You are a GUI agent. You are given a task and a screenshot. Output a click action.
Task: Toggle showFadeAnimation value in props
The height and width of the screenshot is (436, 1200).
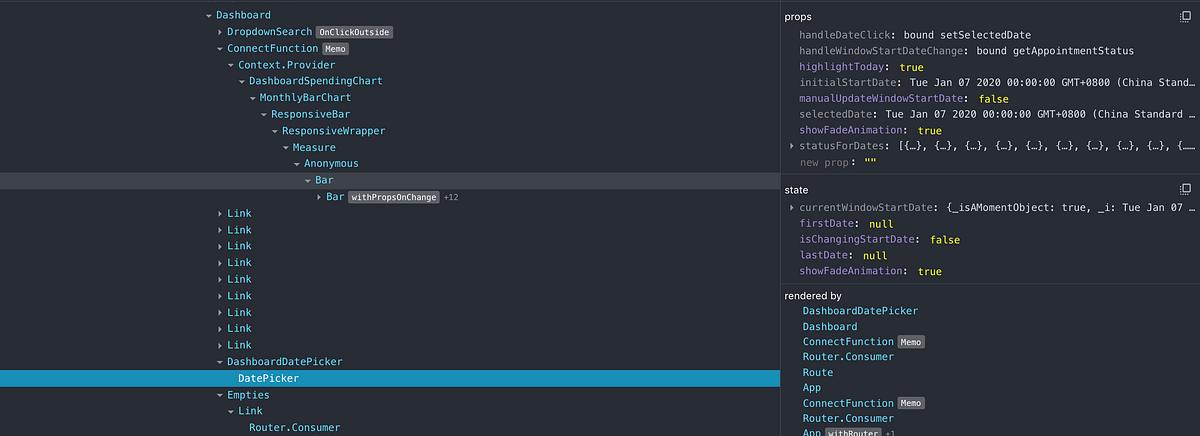tap(929, 131)
